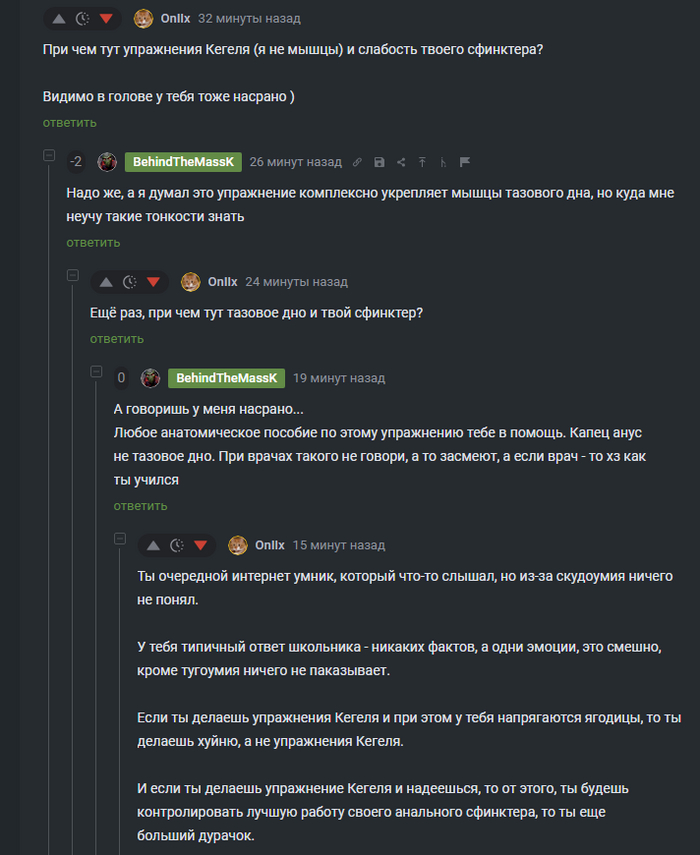The width and height of the screenshot is (700, 855).
Task: Downvote OnlIx's comment from 15 minutes ago
Action: [200, 545]
